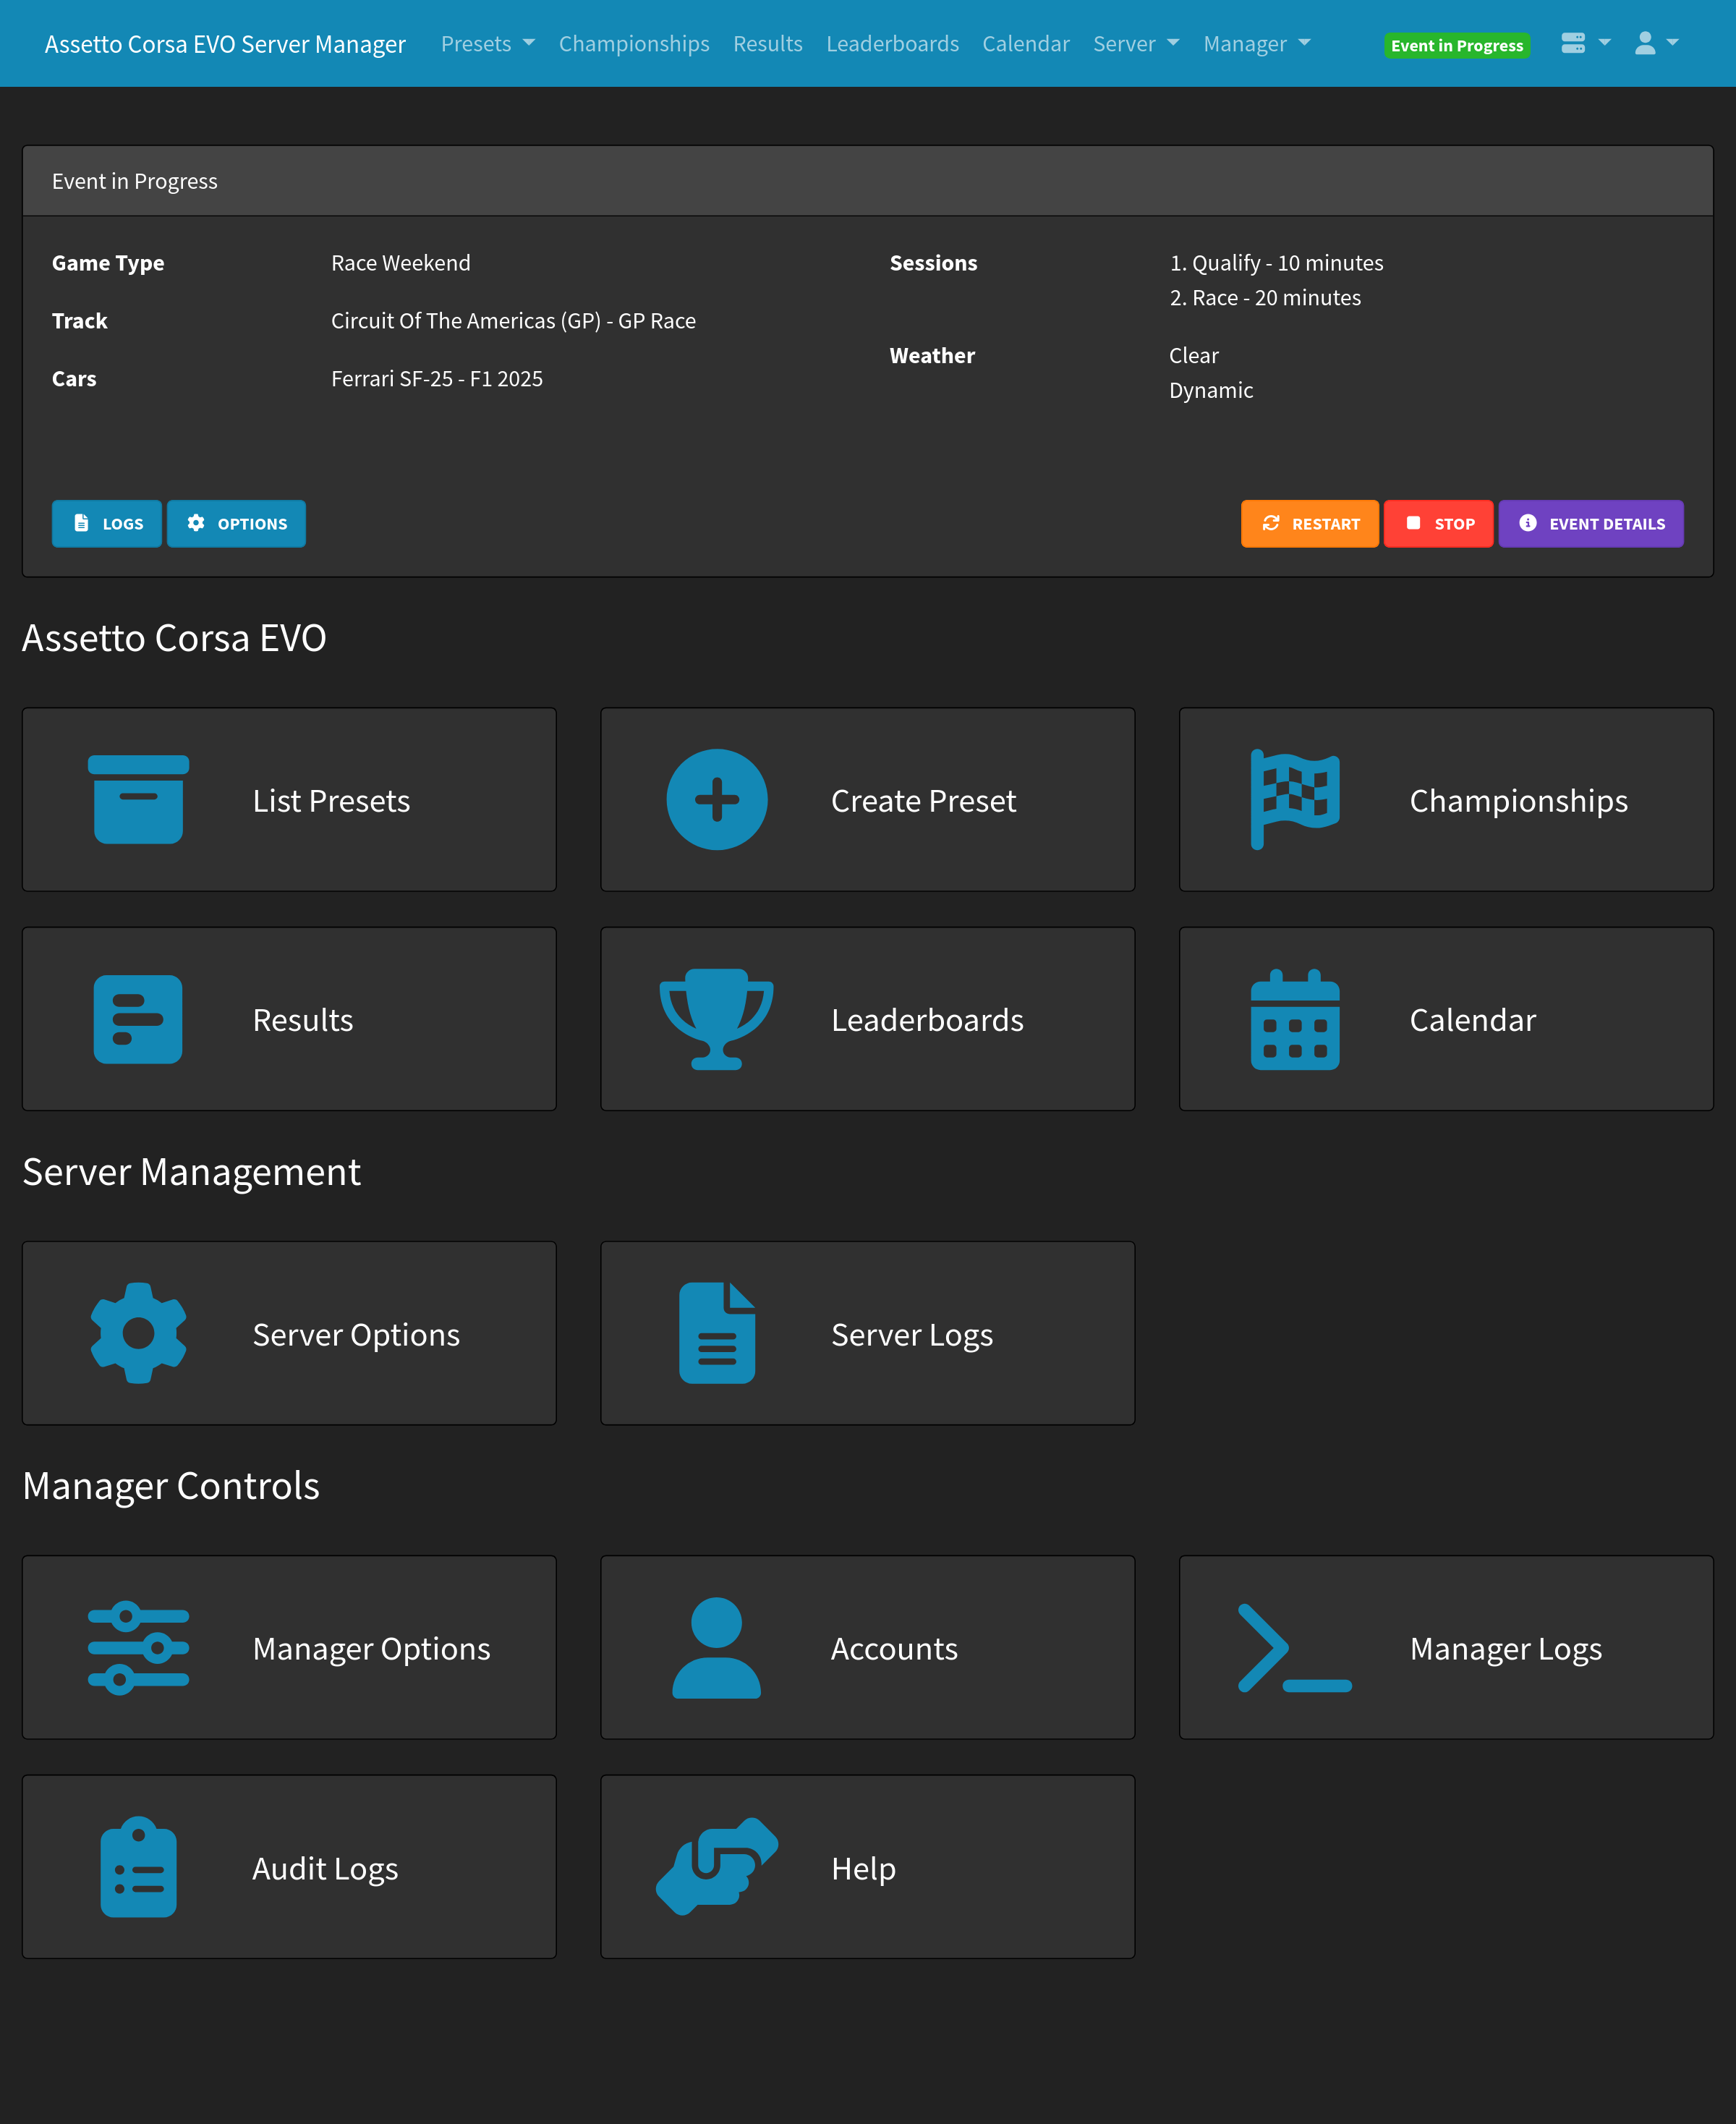Click the 'Dynamic' weather value

[1211, 390]
